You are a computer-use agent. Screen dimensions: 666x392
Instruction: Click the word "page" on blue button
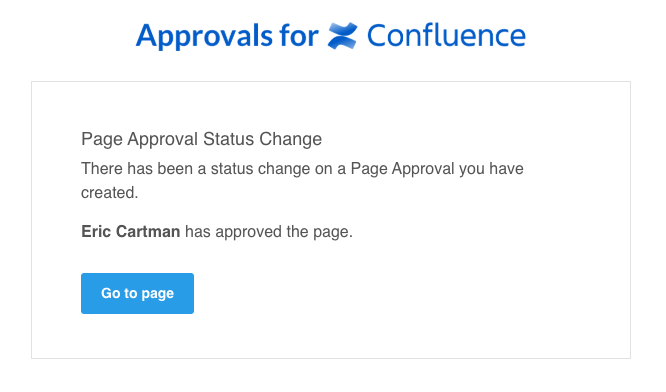pyautogui.click(x=158, y=294)
